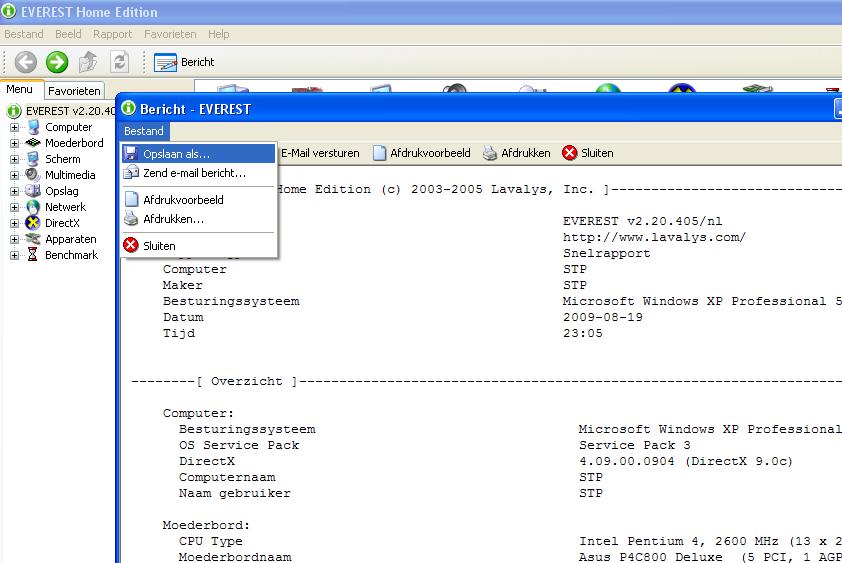Click Sluiten in the Bericht toolbar
The width and height of the screenshot is (842, 563).
(x=588, y=153)
